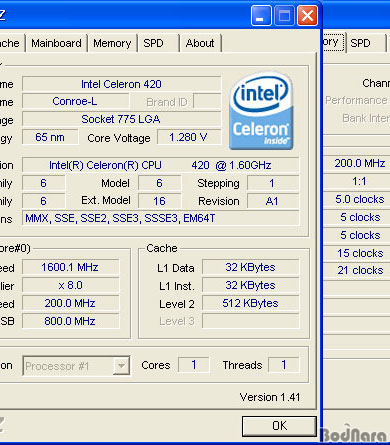Click the Cores count value
The image size is (390, 445).
(194, 365)
